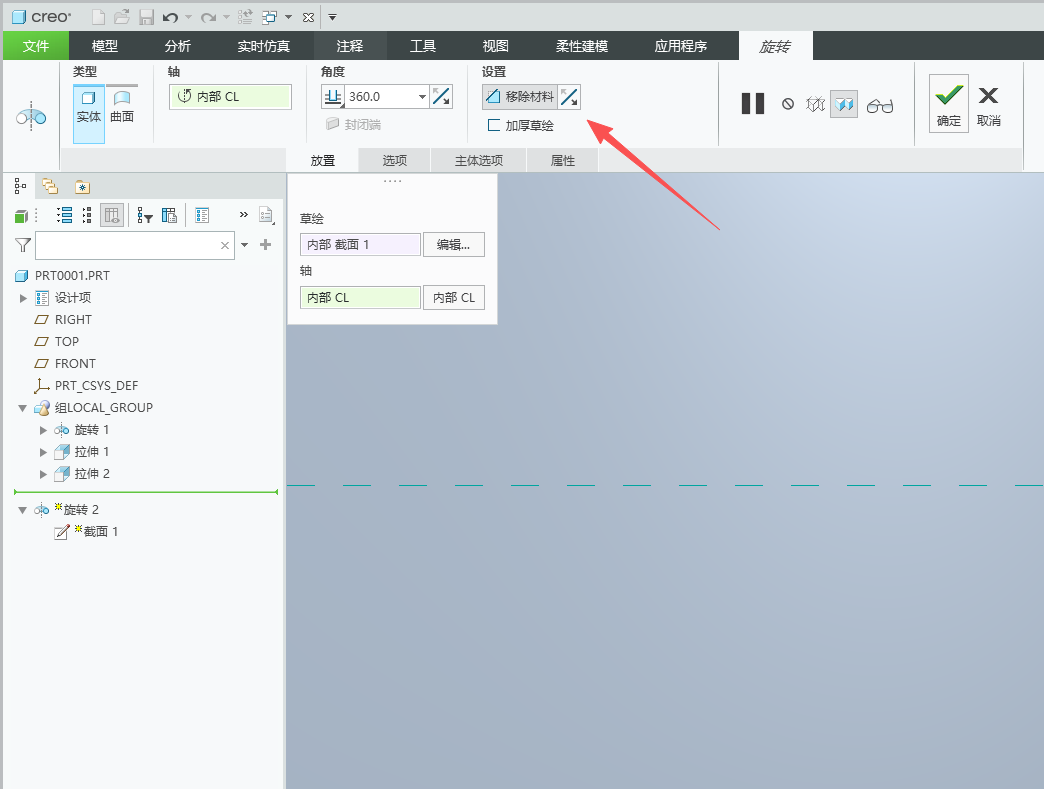Cancel the feature with 取消
The width and height of the screenshot is (1044, 789).
pyautogui.click(x=989, y=105)
